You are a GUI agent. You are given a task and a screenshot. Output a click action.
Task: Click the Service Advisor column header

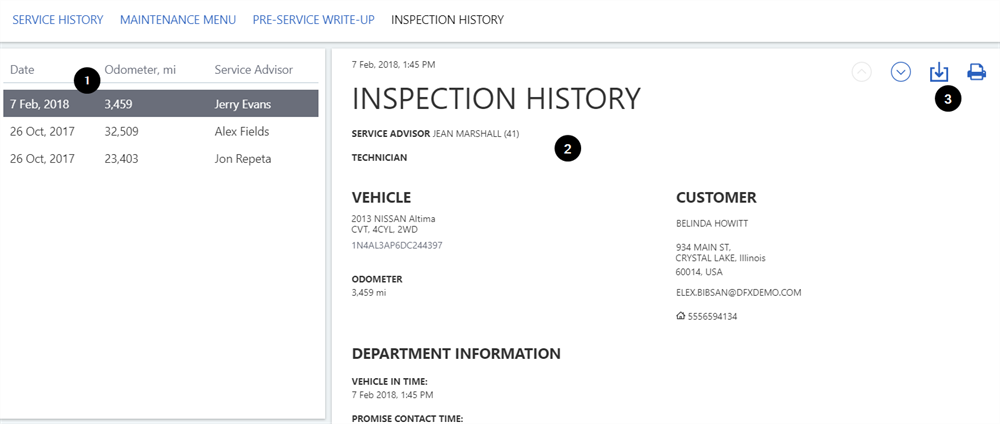pos(253,69)
